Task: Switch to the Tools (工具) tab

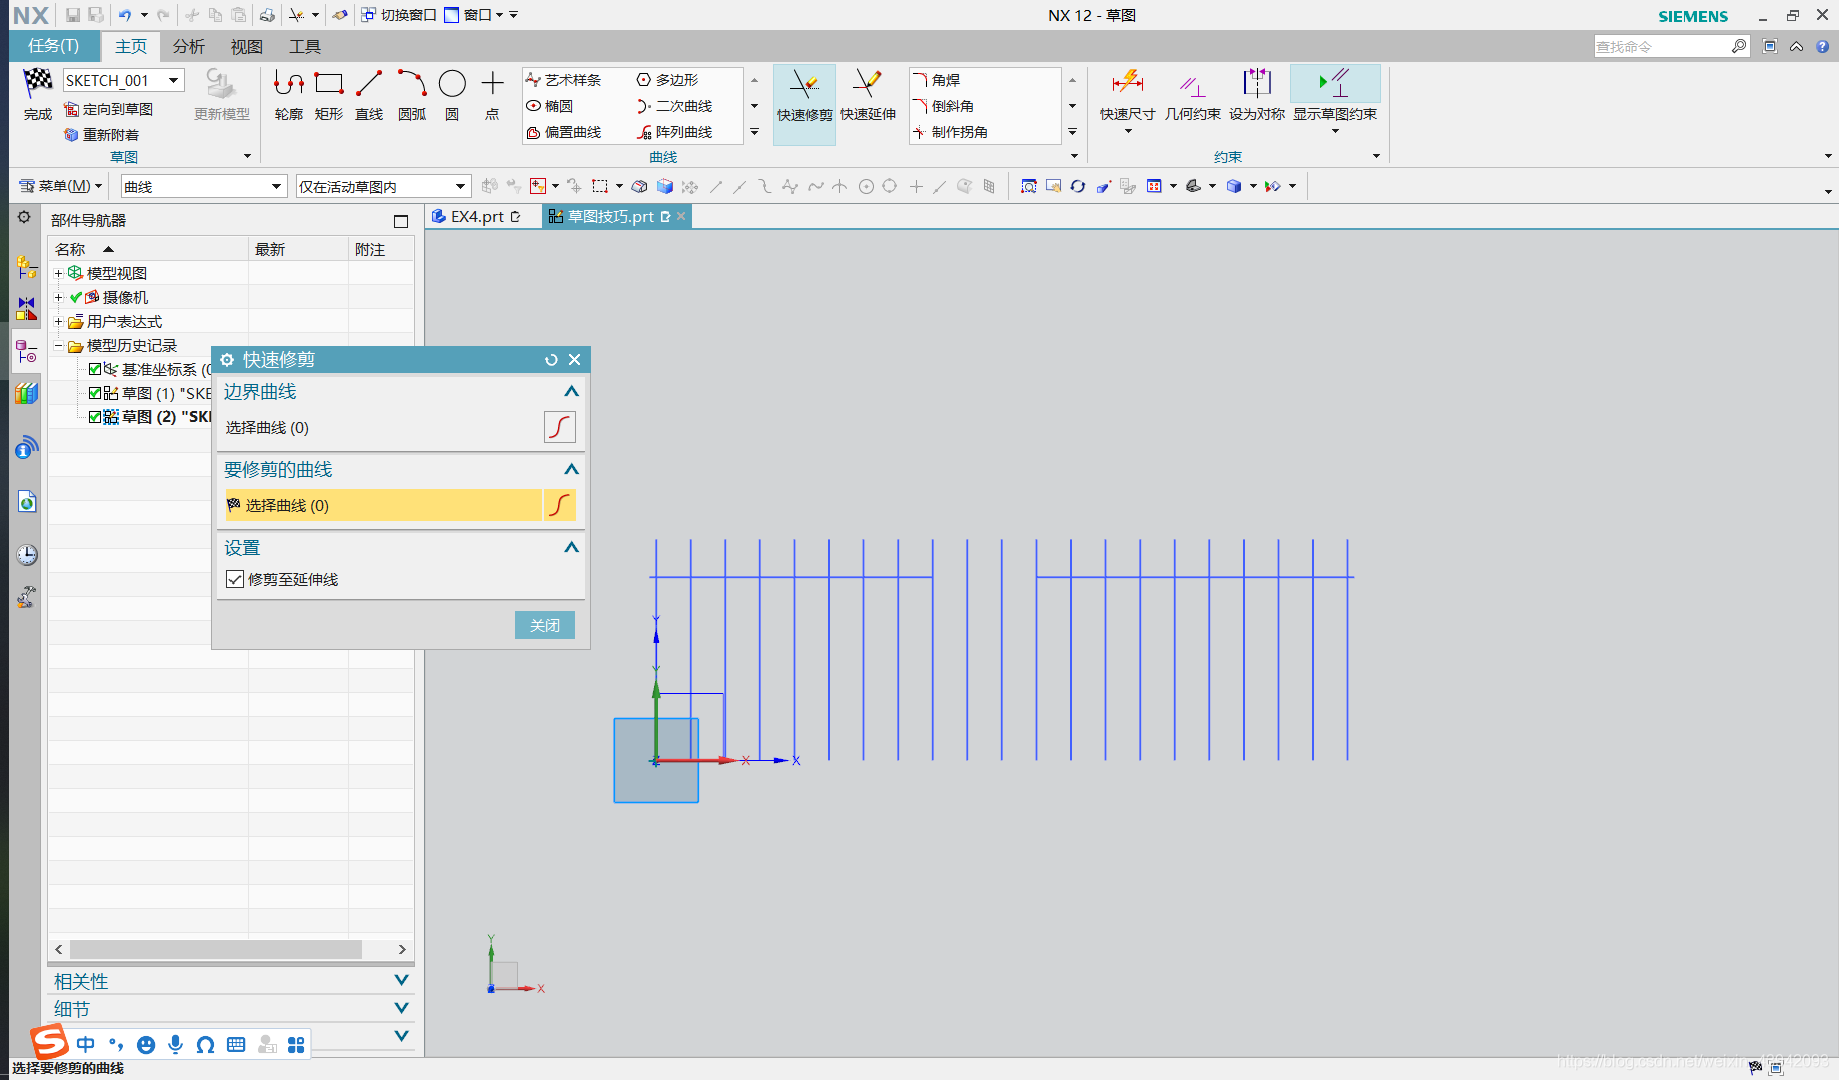Action: [x=304, y=46]
